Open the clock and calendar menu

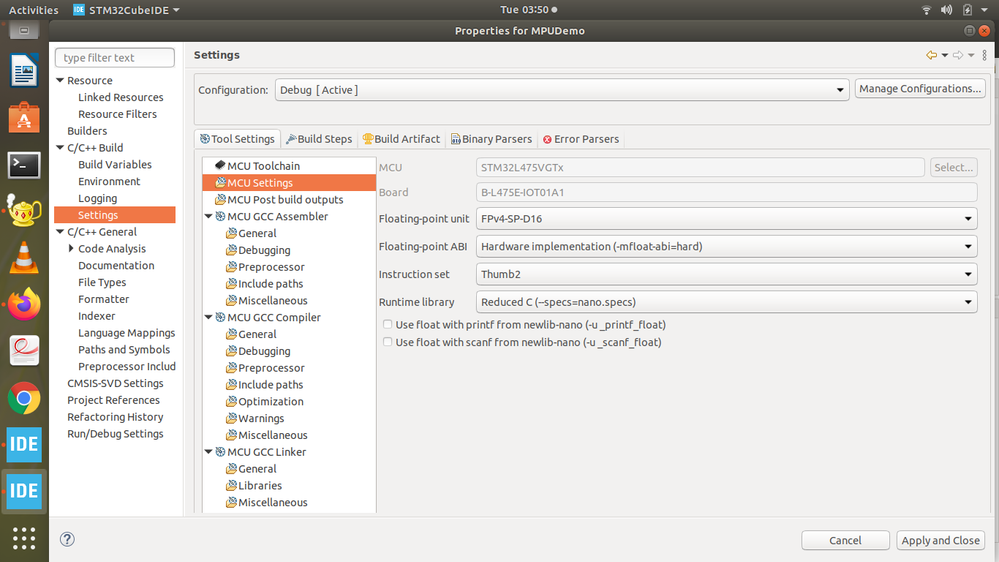pos(528,10)
